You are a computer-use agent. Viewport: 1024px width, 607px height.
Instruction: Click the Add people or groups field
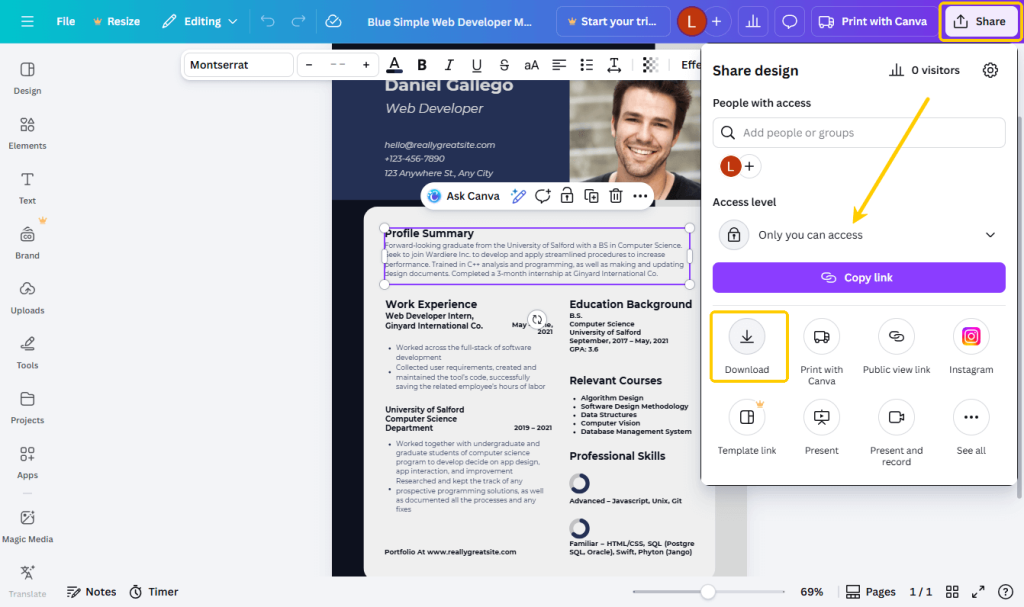858,132
